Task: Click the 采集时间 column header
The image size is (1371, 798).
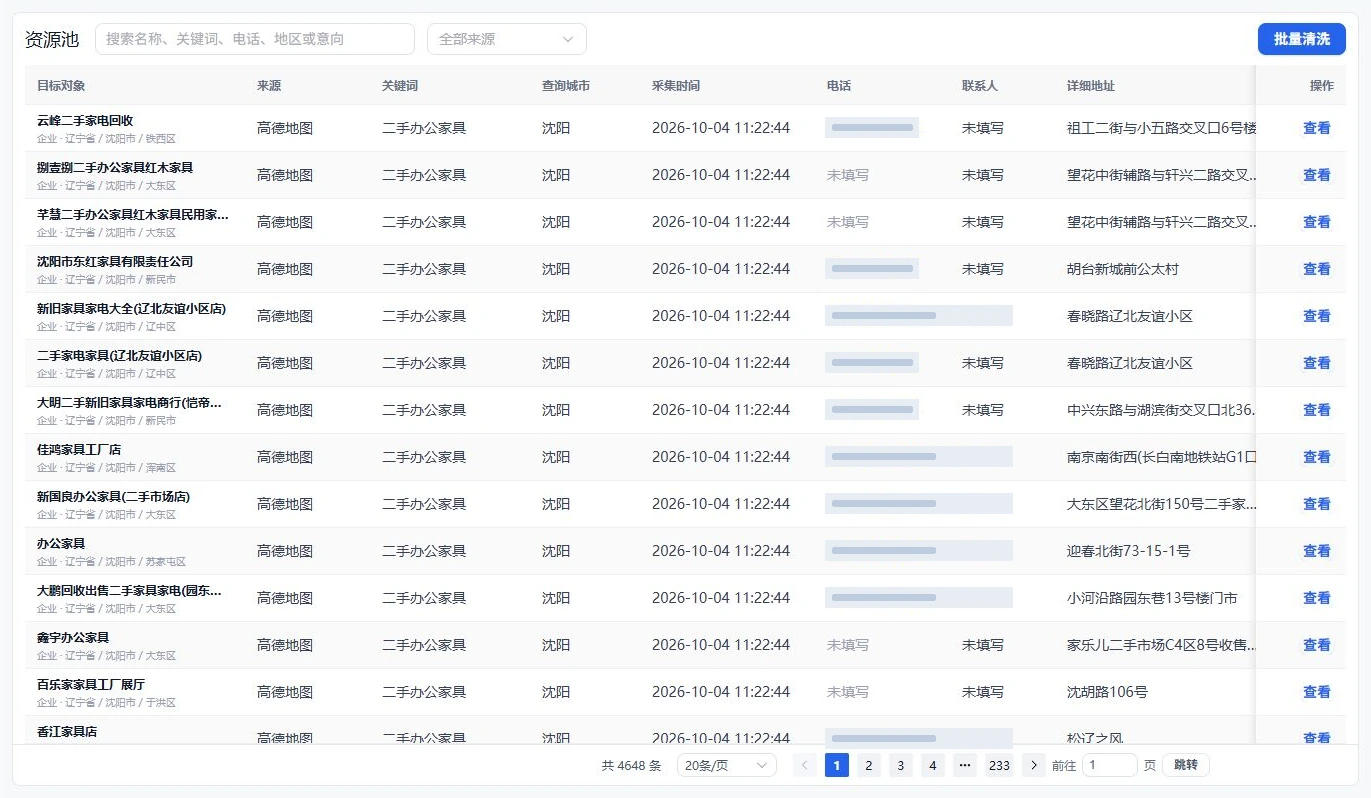Action: (x=676, y=86)
